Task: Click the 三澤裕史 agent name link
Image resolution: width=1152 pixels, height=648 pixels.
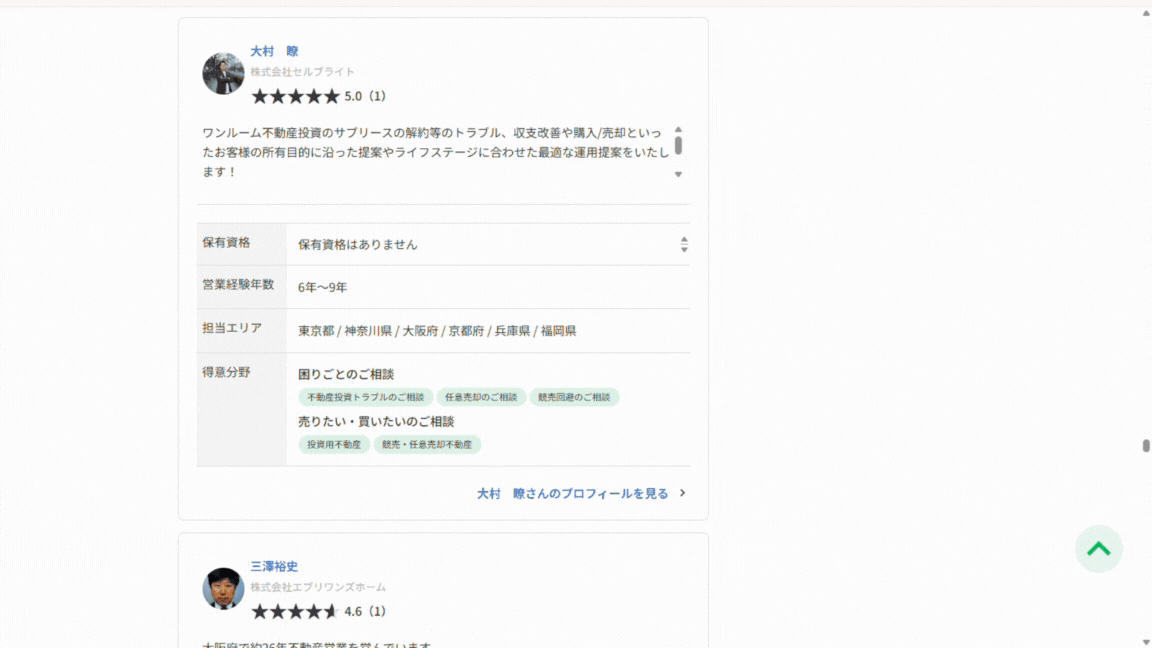Action: pos(273,566)
